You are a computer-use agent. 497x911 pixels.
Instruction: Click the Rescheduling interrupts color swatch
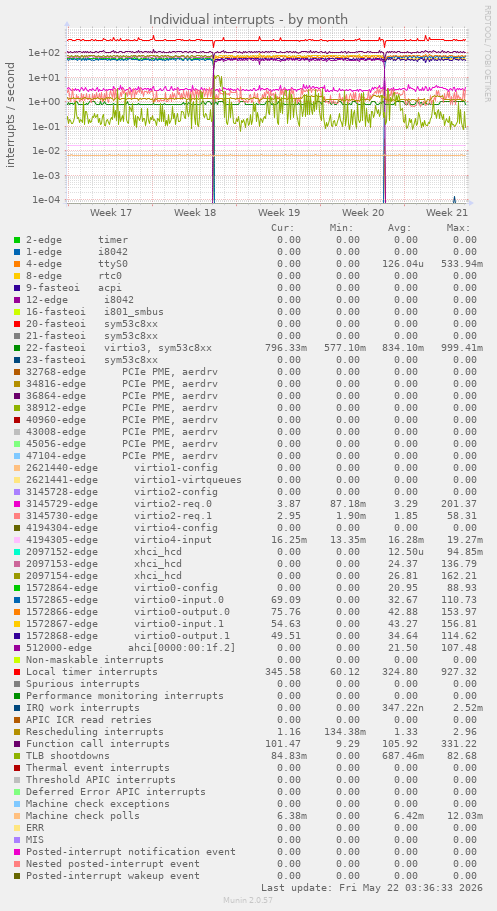coord(17,732)
